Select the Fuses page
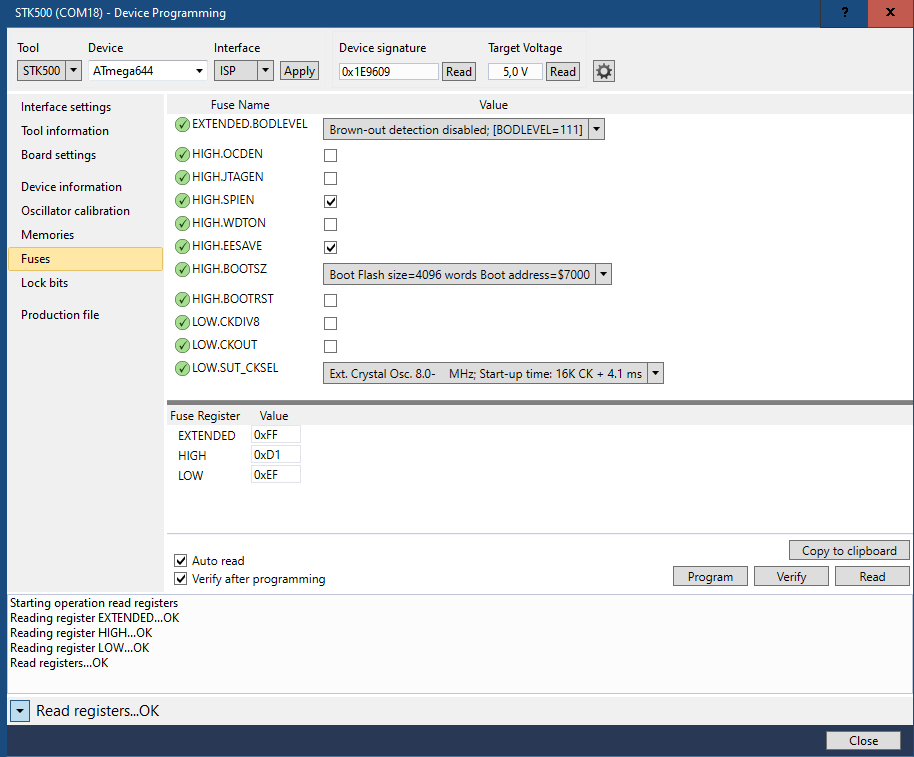This screenshot has width=914, height=757. [x=86, y=259]
